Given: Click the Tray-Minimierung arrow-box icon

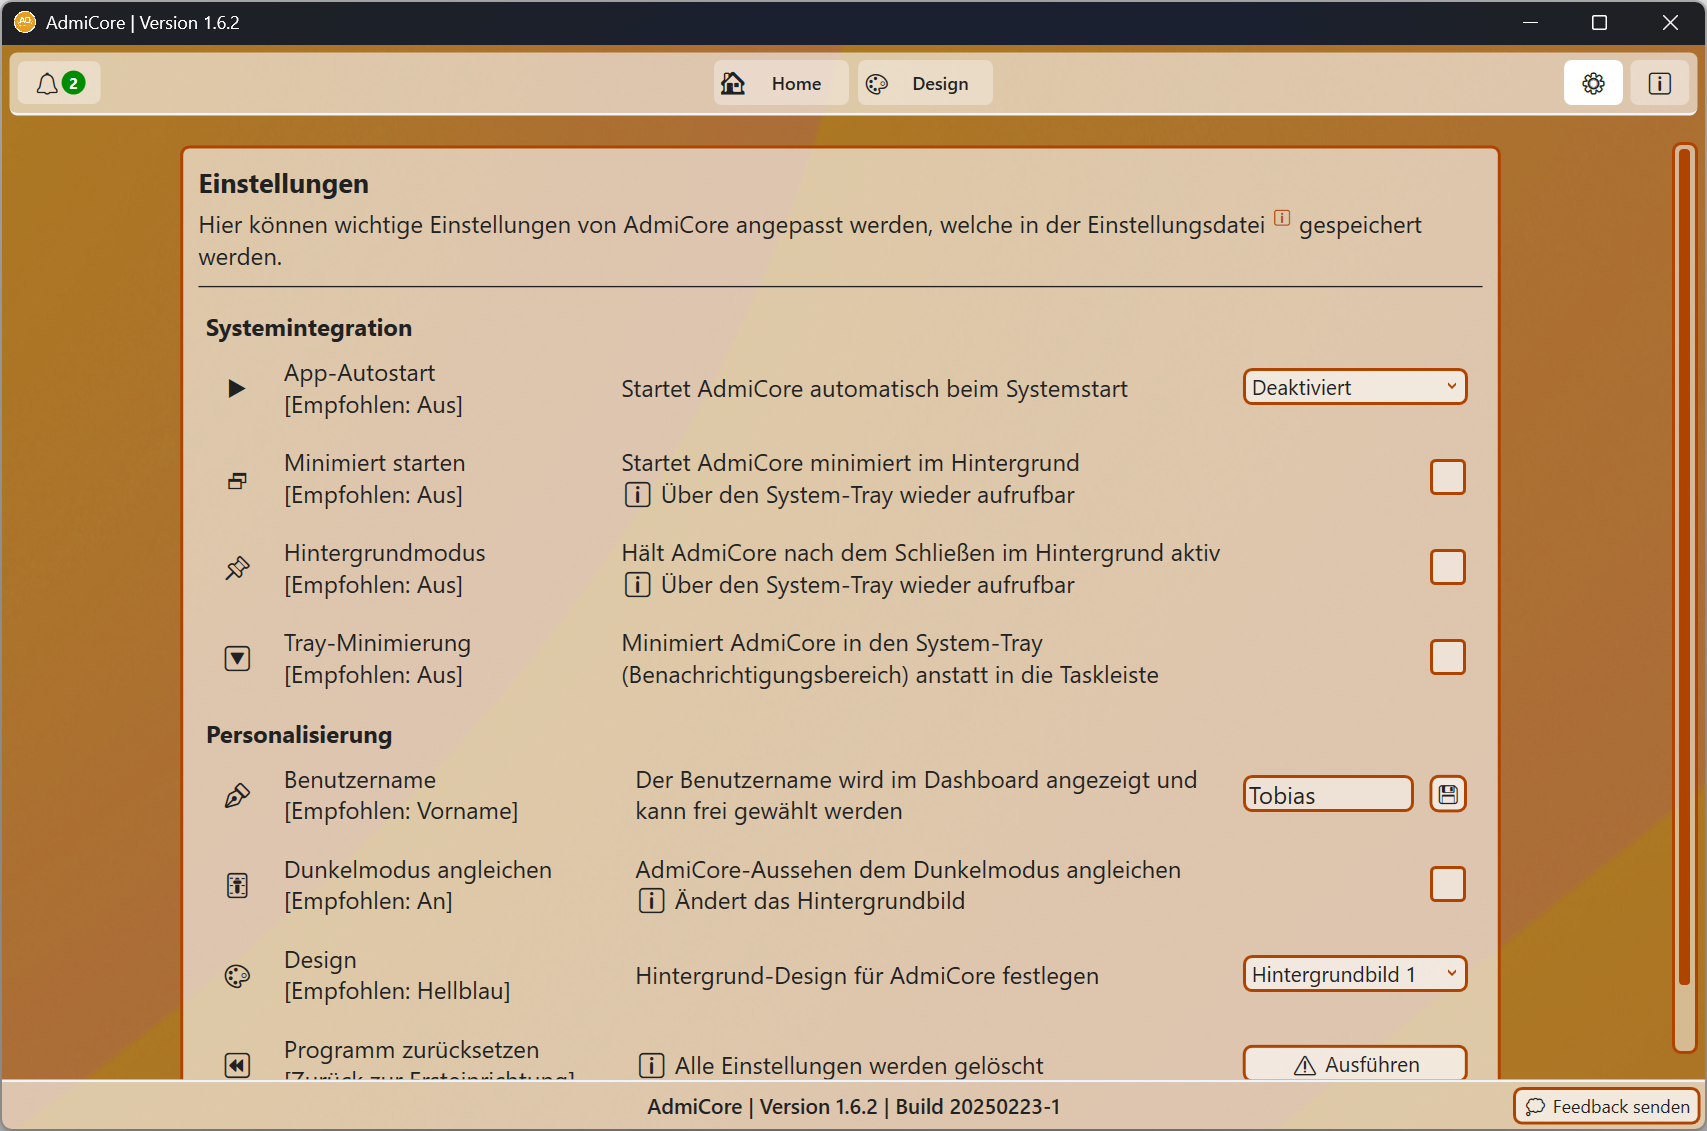Looking at the screenshot, I should [237, 658].
